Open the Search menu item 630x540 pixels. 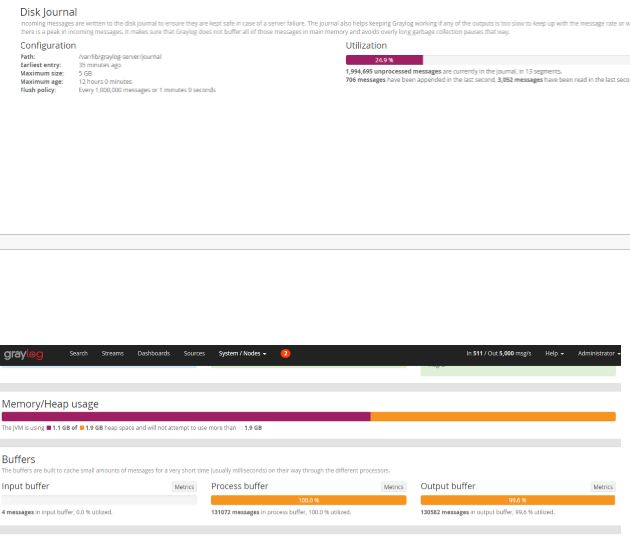pos(78,354)
